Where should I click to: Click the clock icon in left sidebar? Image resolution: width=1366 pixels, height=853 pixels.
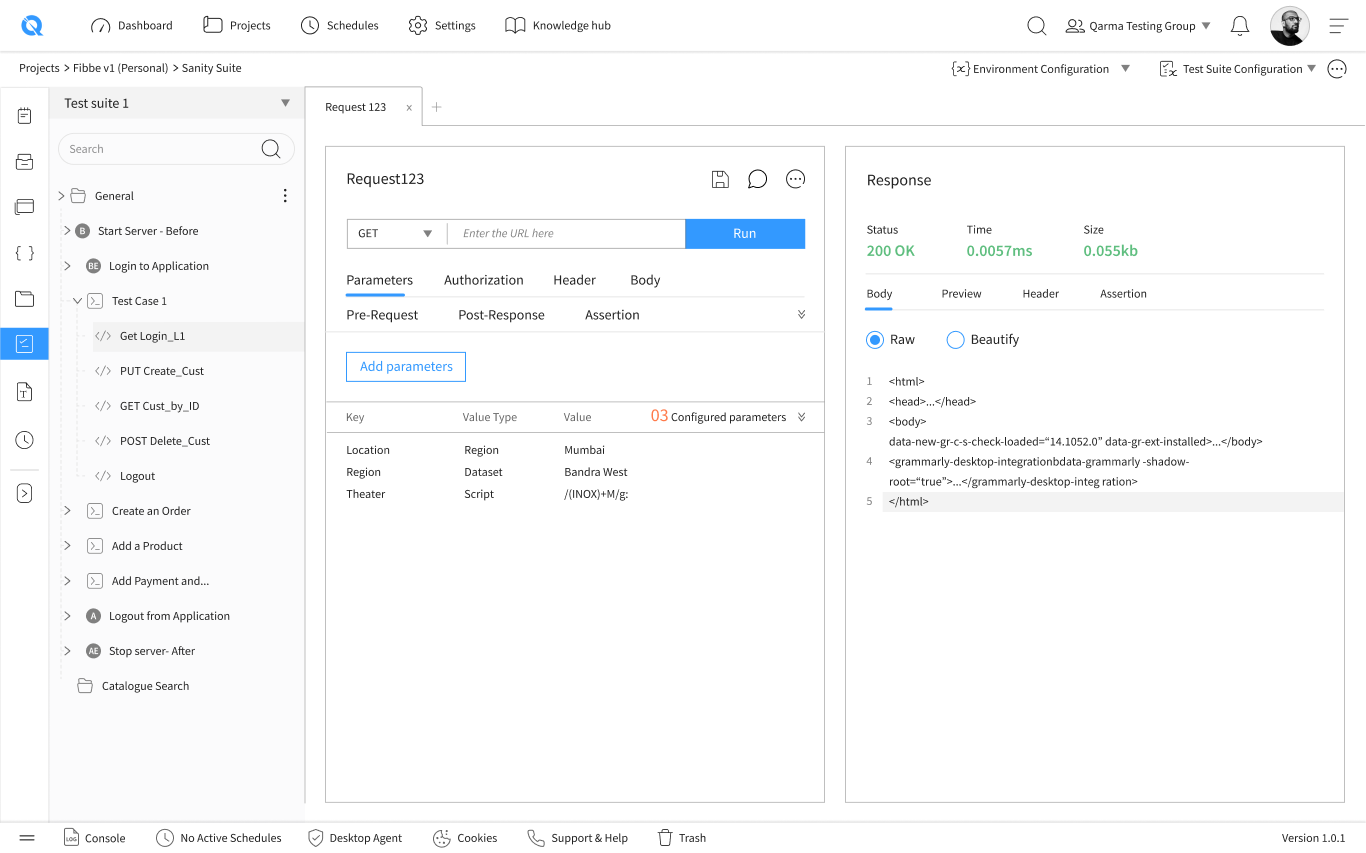tap(24, 440)
